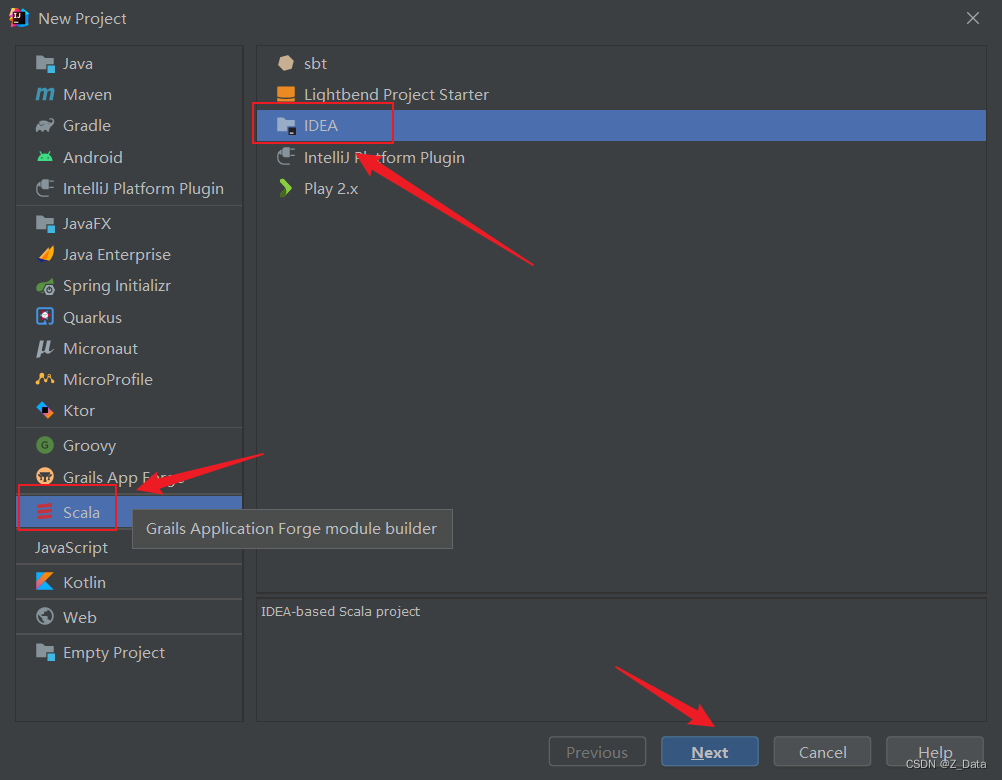Click the Cancel button
This screenshot has width=1002, height=780.
[822, 752]
